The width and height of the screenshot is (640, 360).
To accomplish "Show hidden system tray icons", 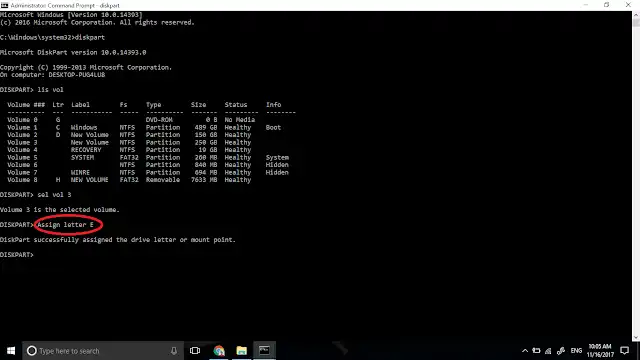I will [x=525, y=351].
